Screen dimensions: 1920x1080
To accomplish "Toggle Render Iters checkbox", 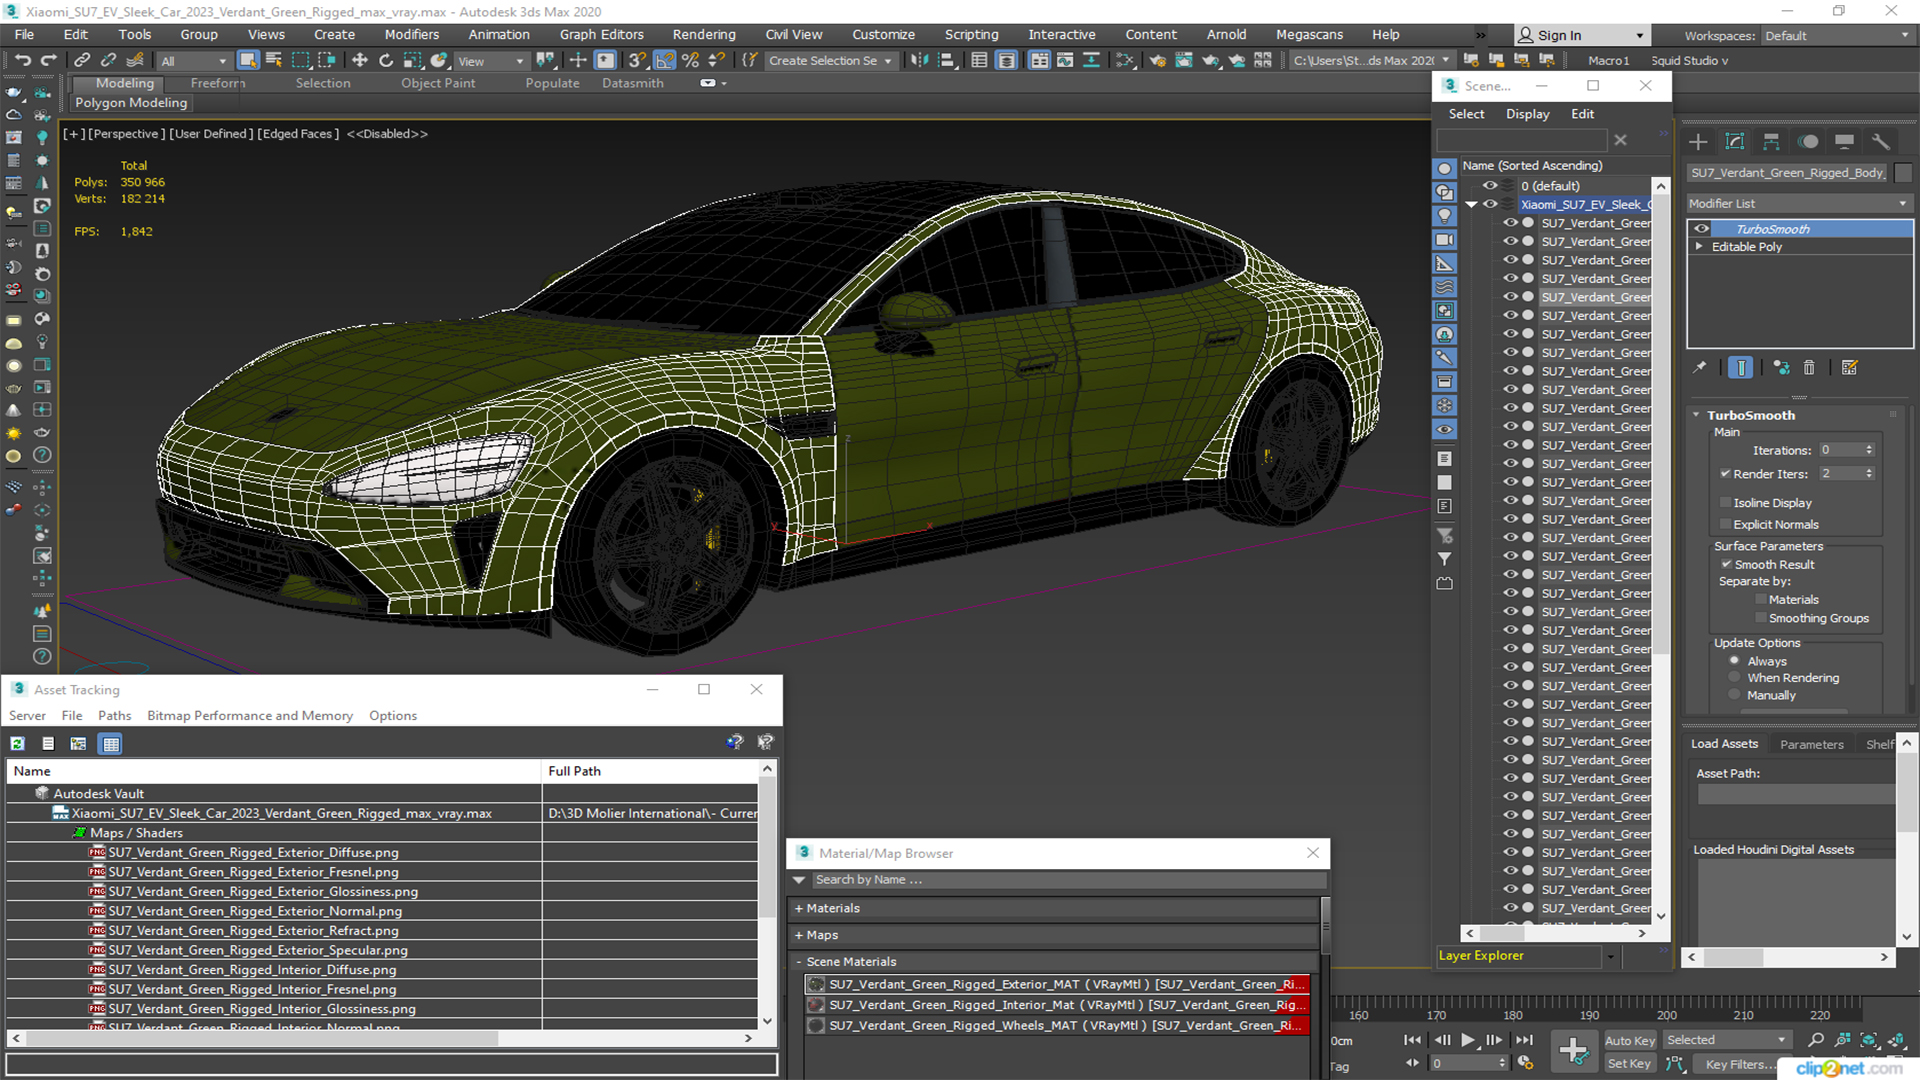I will click(1725, 474).
